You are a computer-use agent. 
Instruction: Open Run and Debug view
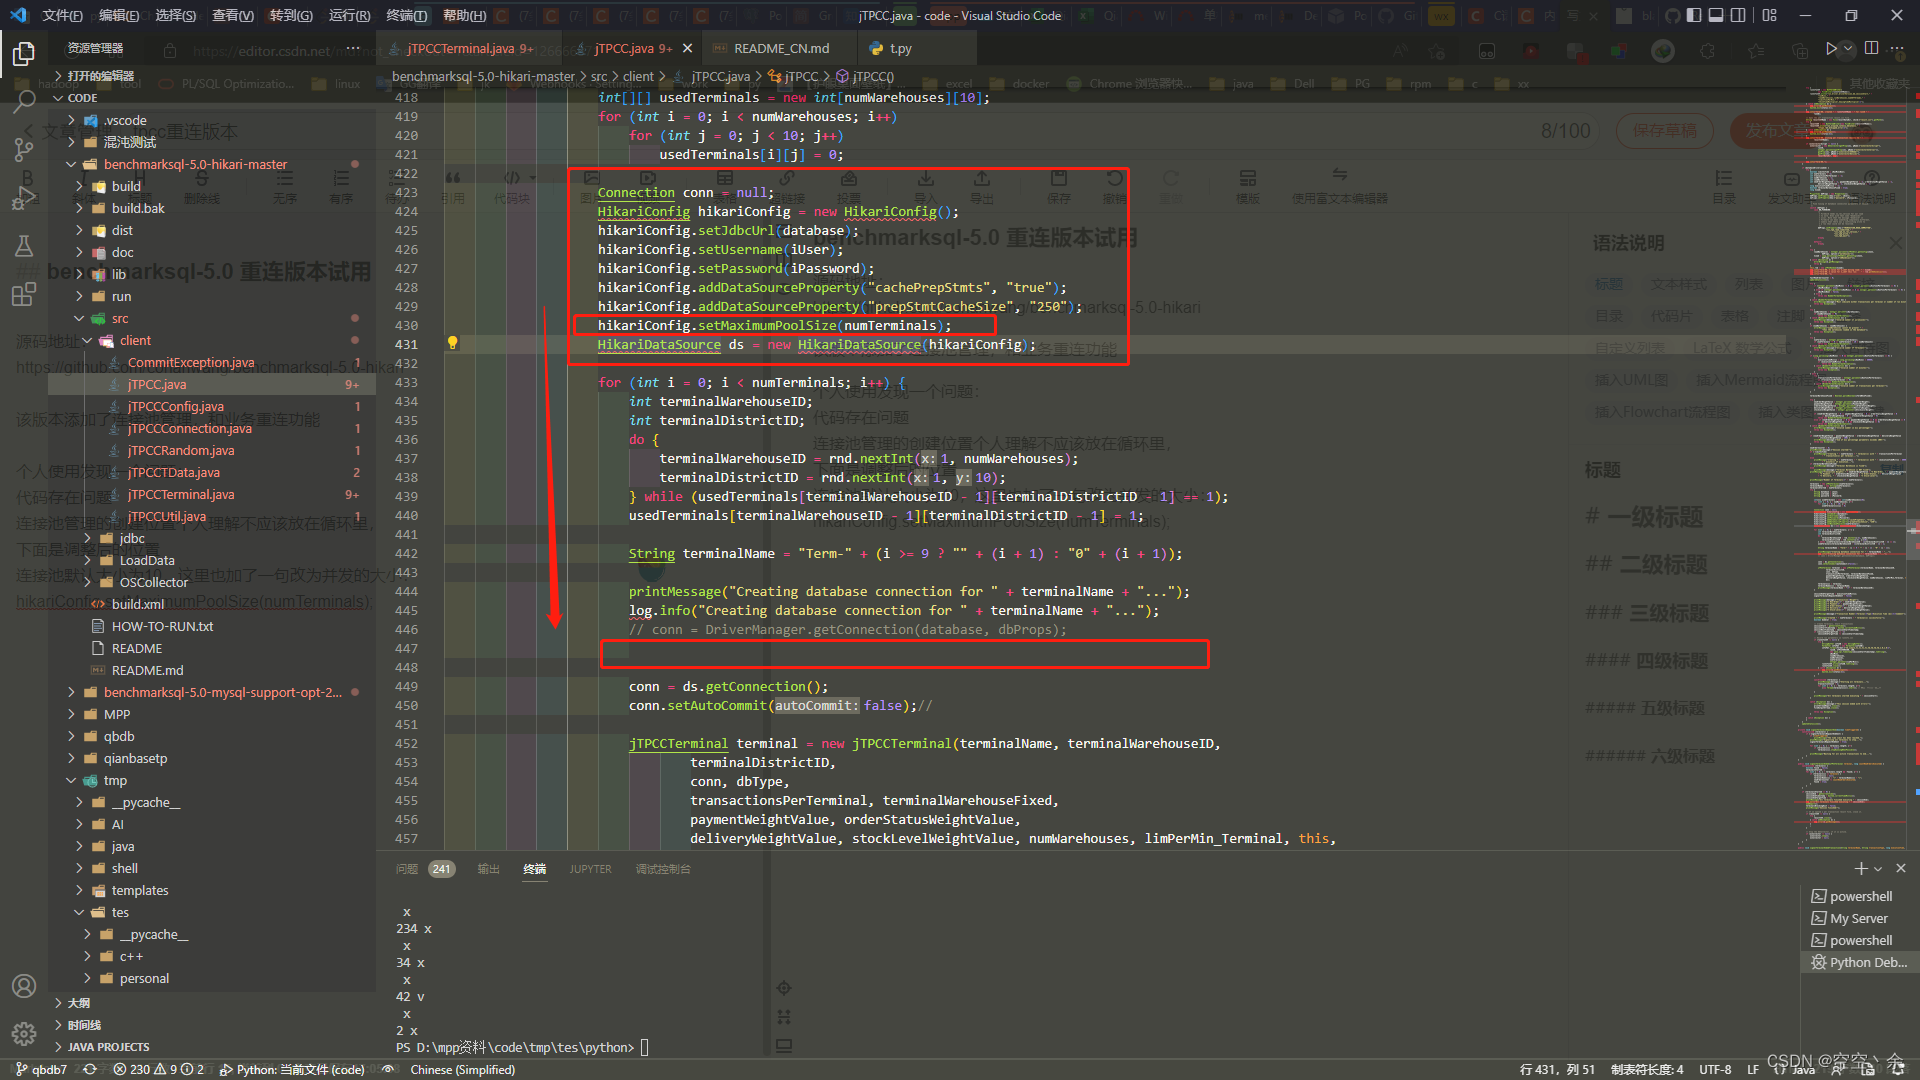[24, 197]
